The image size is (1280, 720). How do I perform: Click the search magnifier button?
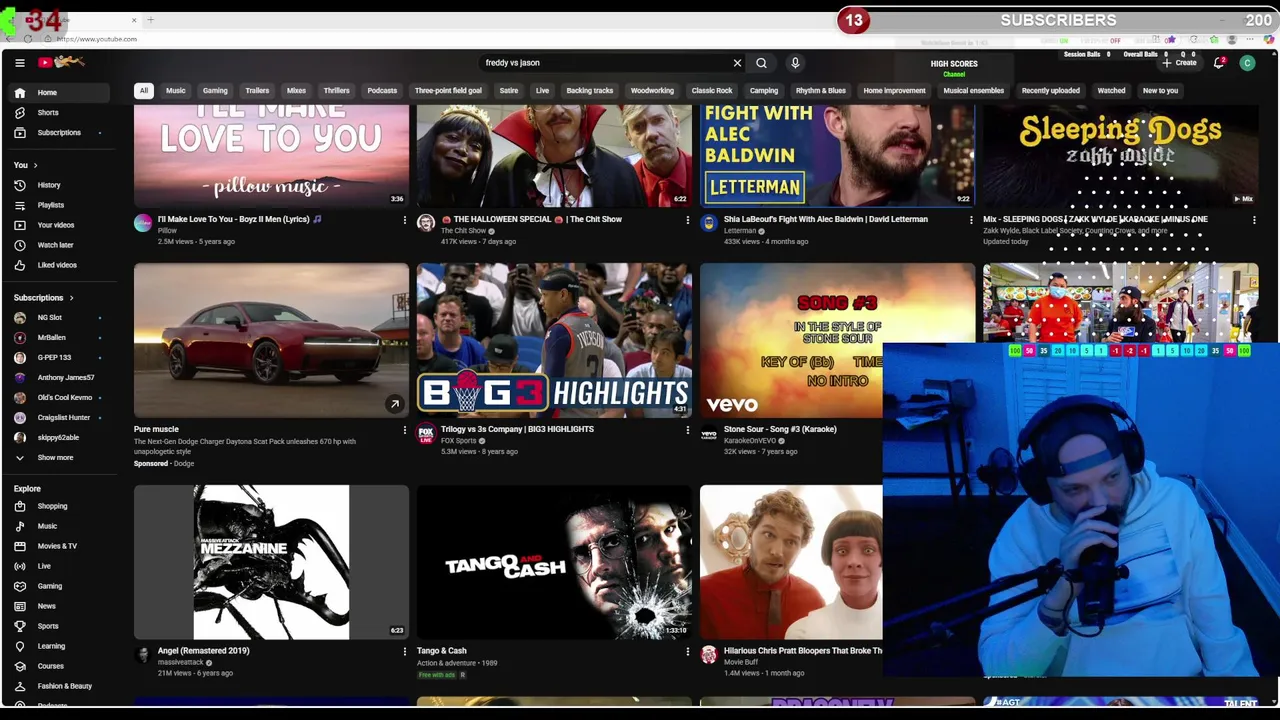click(x=761, y=63)
